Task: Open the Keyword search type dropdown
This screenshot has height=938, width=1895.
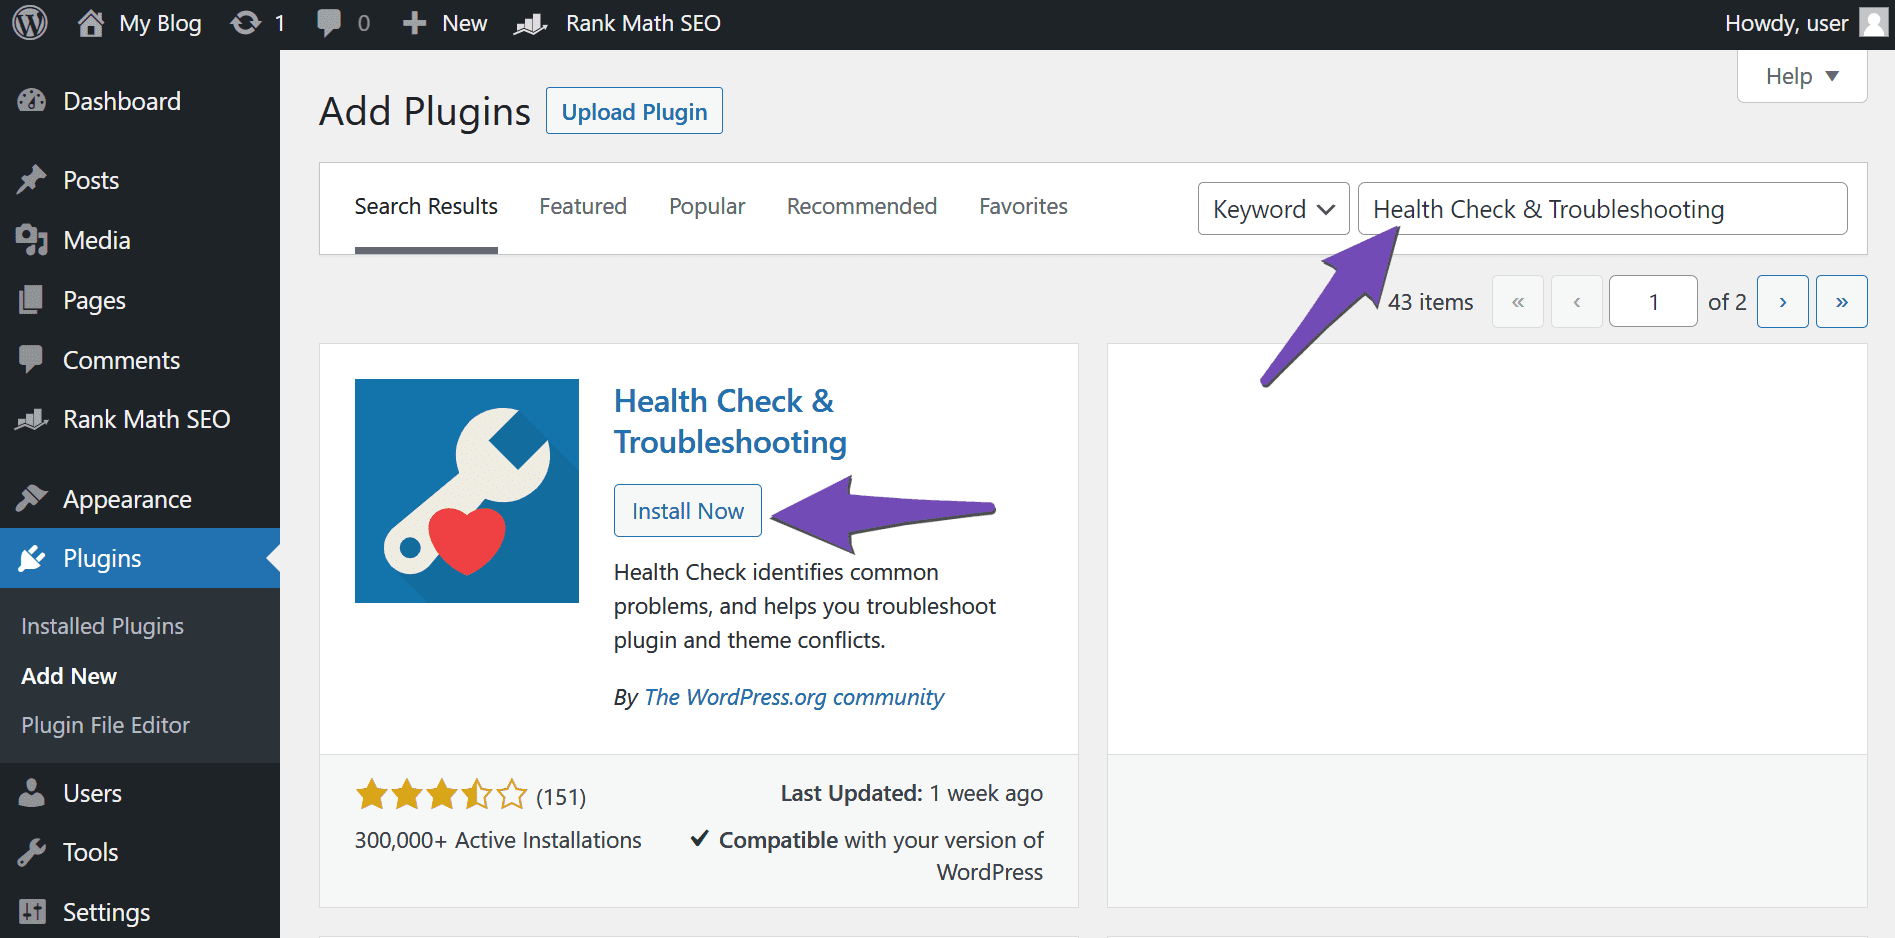Action: tap(1273, 209)
